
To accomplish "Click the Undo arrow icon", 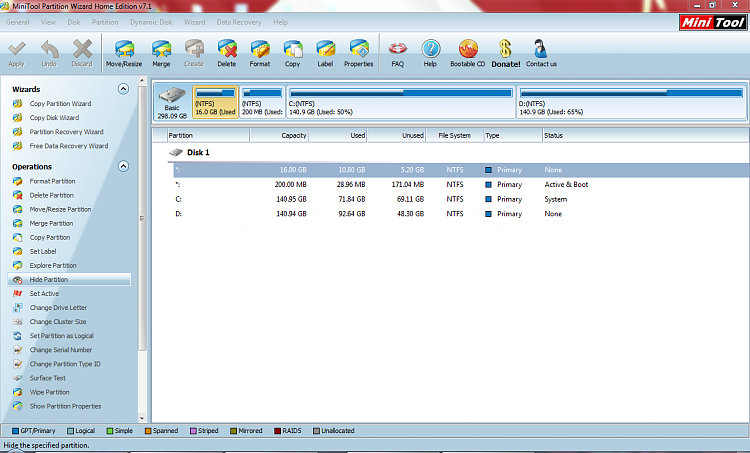I will pos(49,49).
